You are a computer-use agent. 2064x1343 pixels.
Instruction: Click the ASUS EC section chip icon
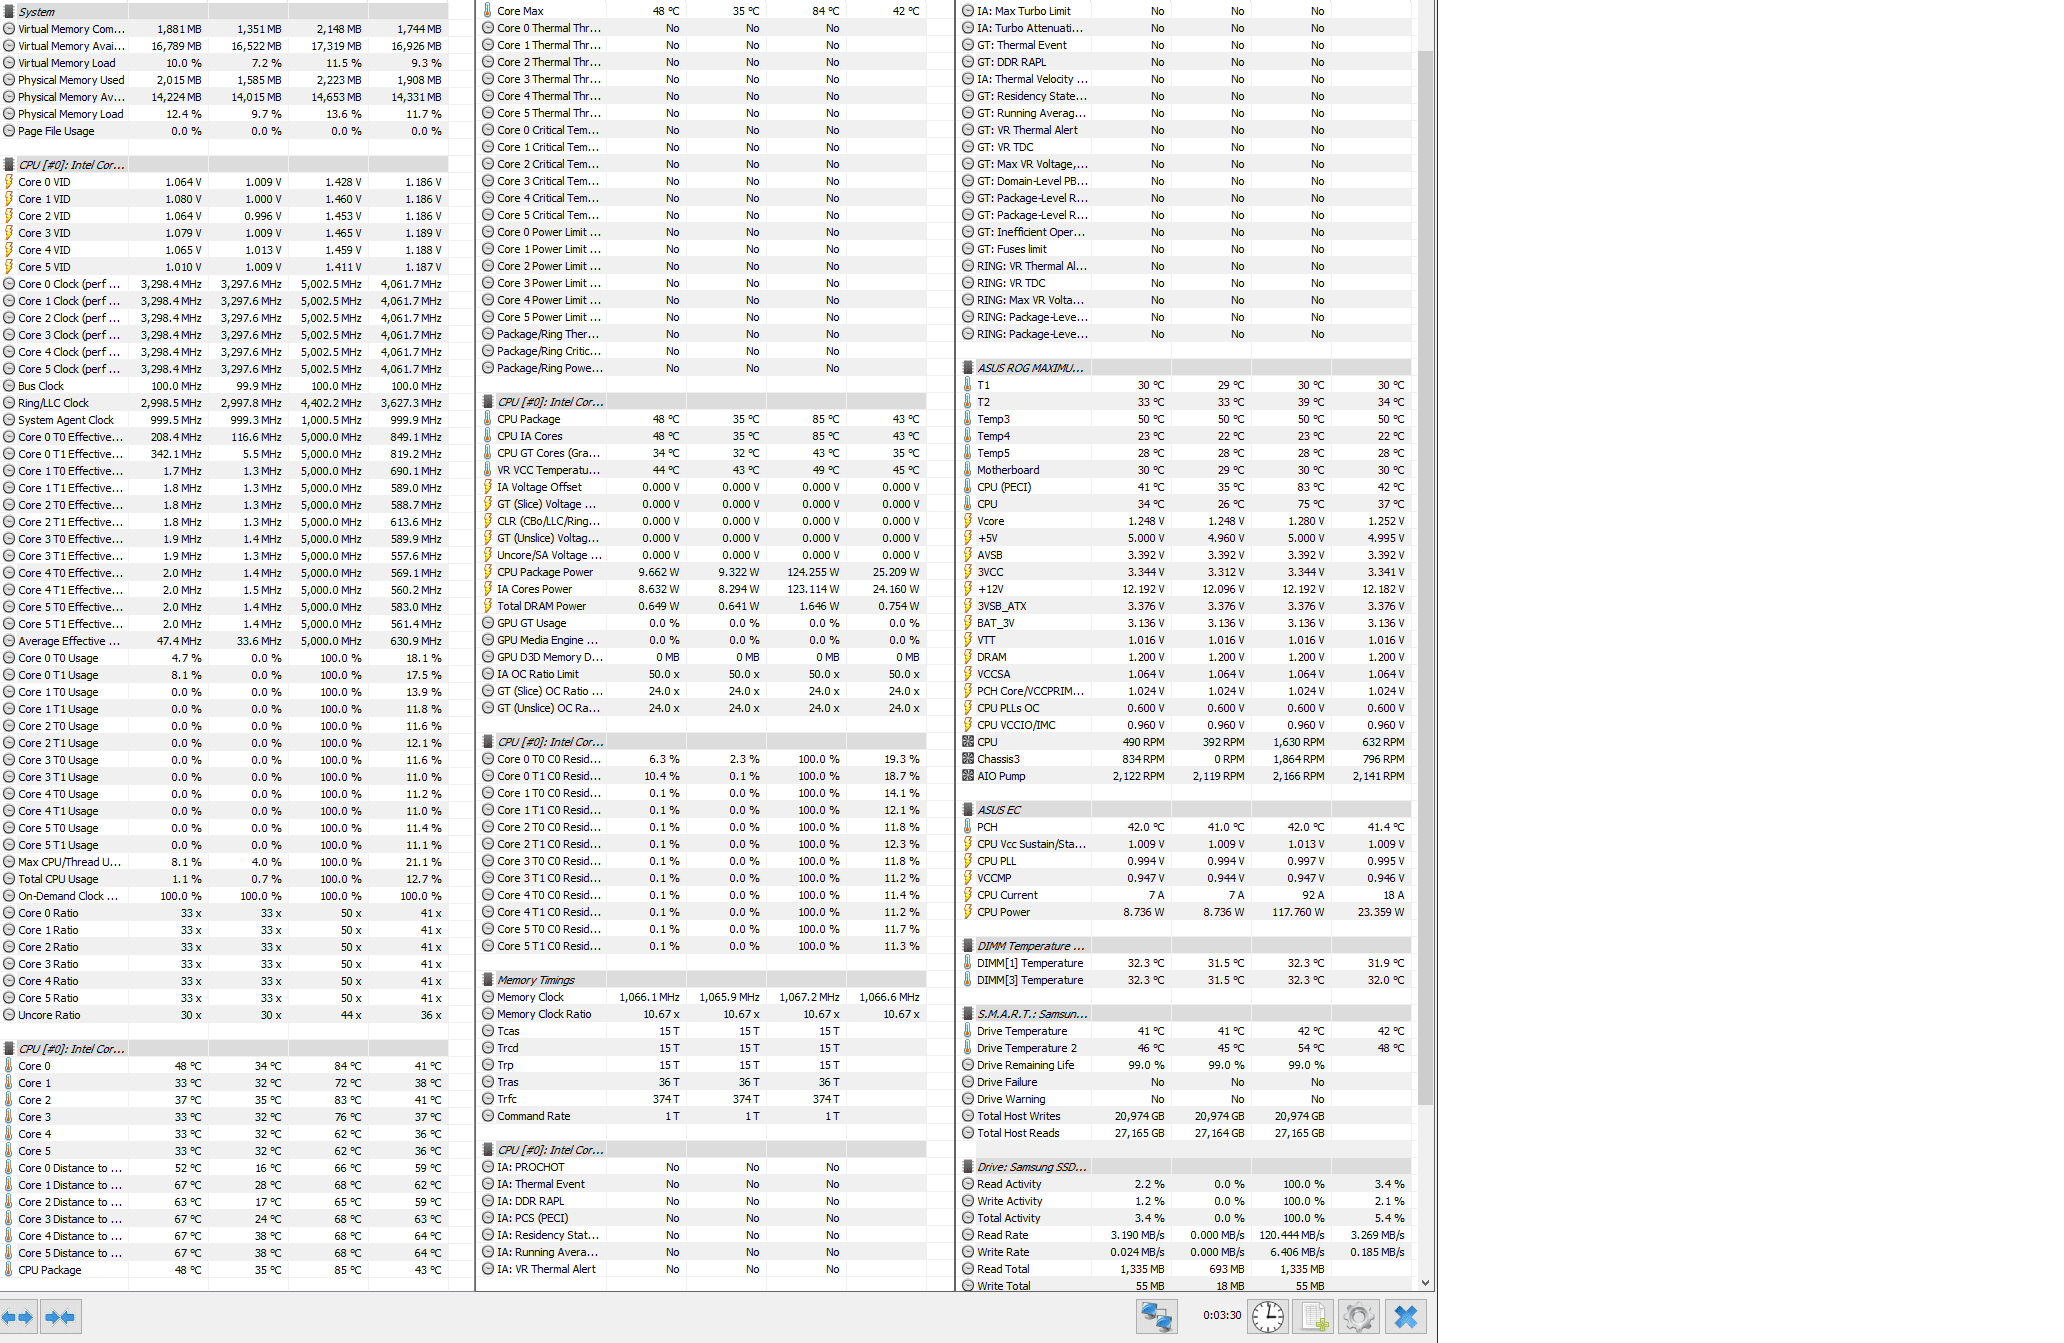[968, 810]
